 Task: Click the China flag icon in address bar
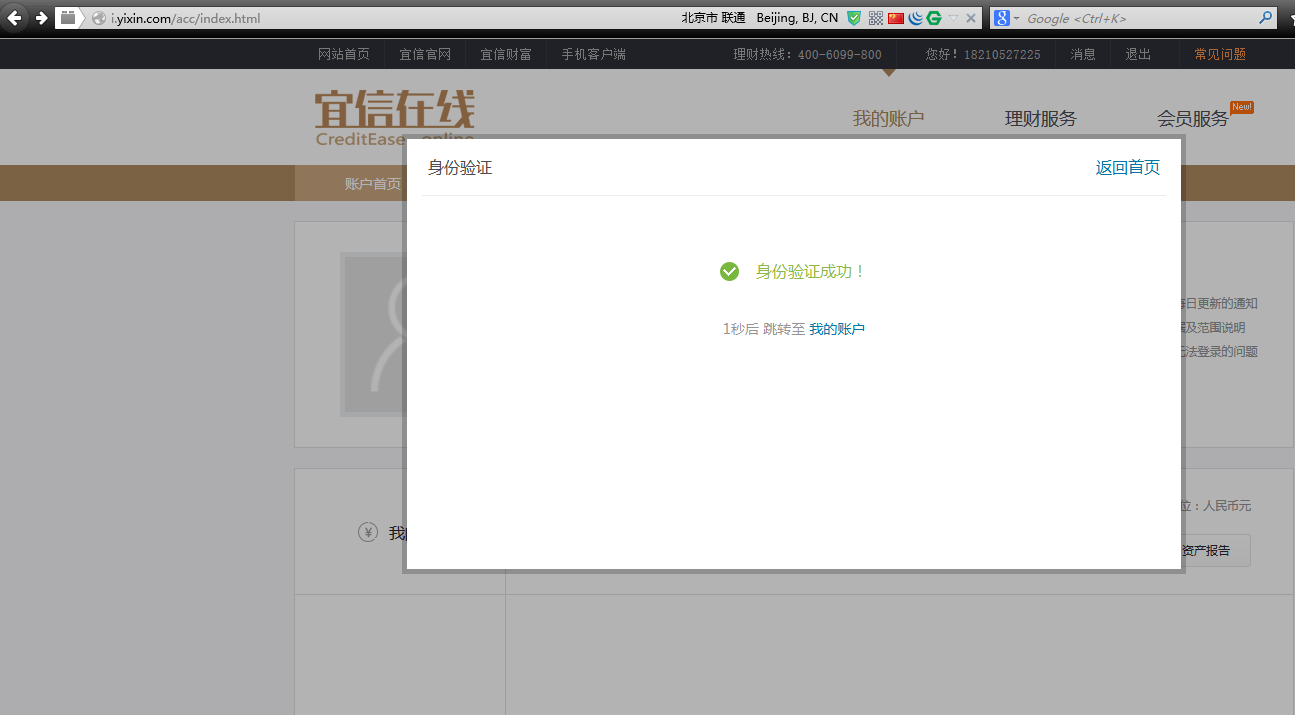tap(896, 18)
